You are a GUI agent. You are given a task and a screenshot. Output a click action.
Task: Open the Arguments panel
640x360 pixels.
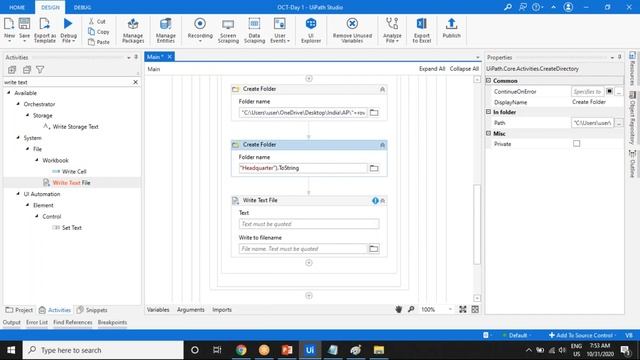(191, 310)
